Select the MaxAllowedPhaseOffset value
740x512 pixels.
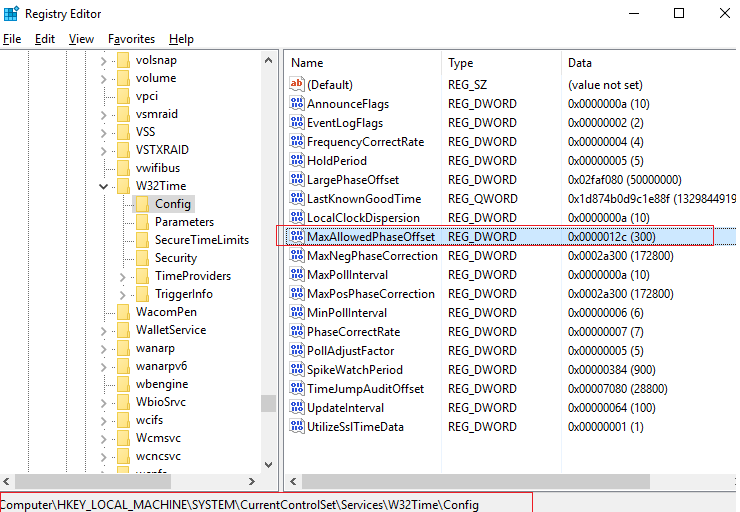371,237
